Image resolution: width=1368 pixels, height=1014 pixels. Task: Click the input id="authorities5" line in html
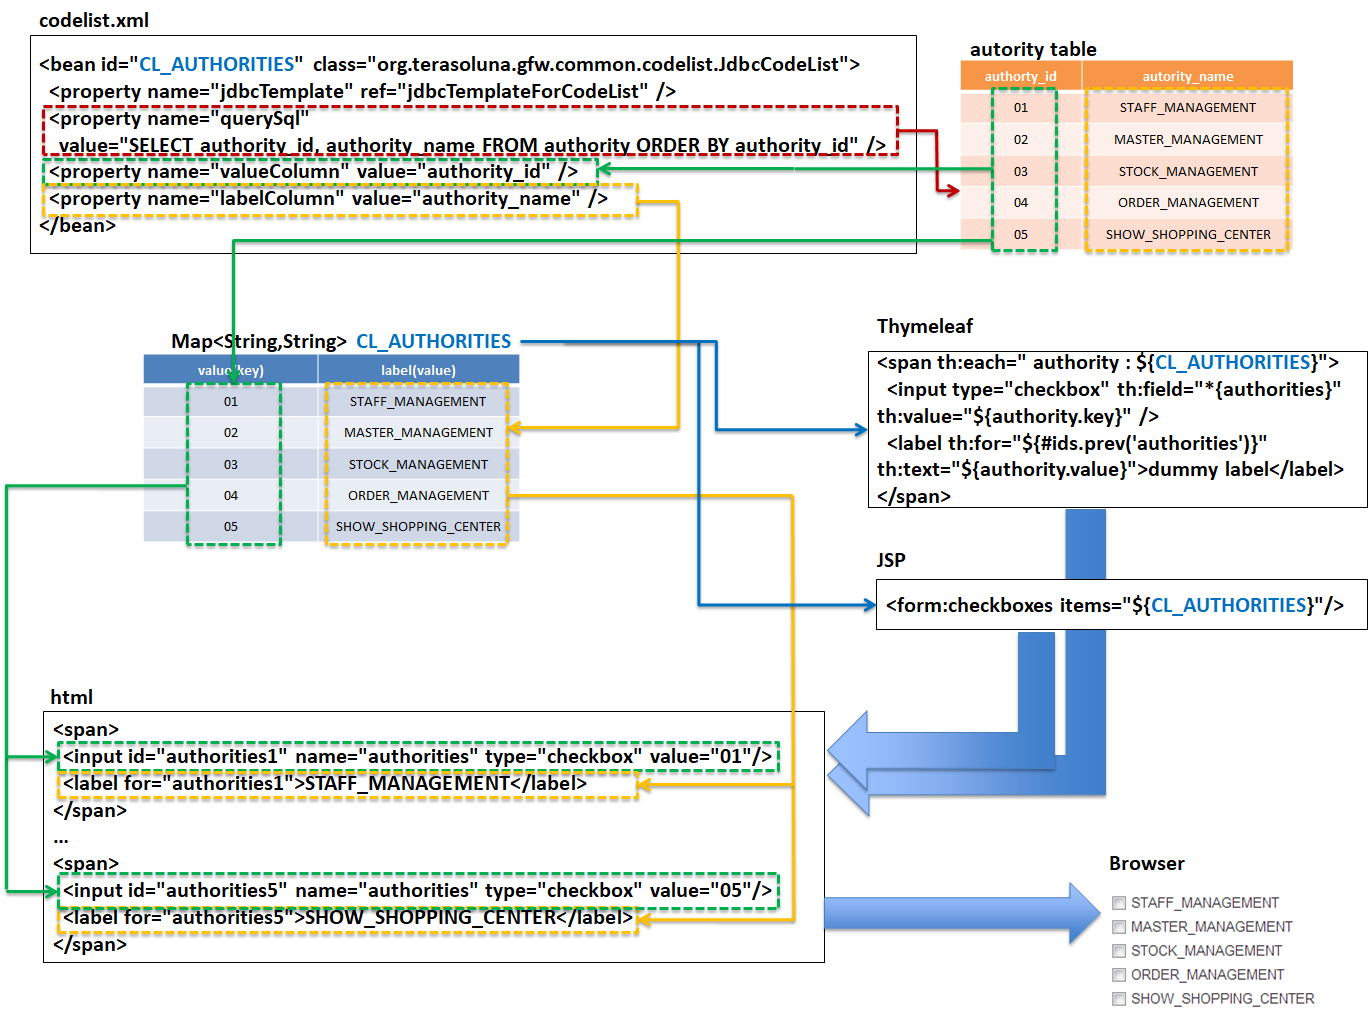tap(417, 891)
